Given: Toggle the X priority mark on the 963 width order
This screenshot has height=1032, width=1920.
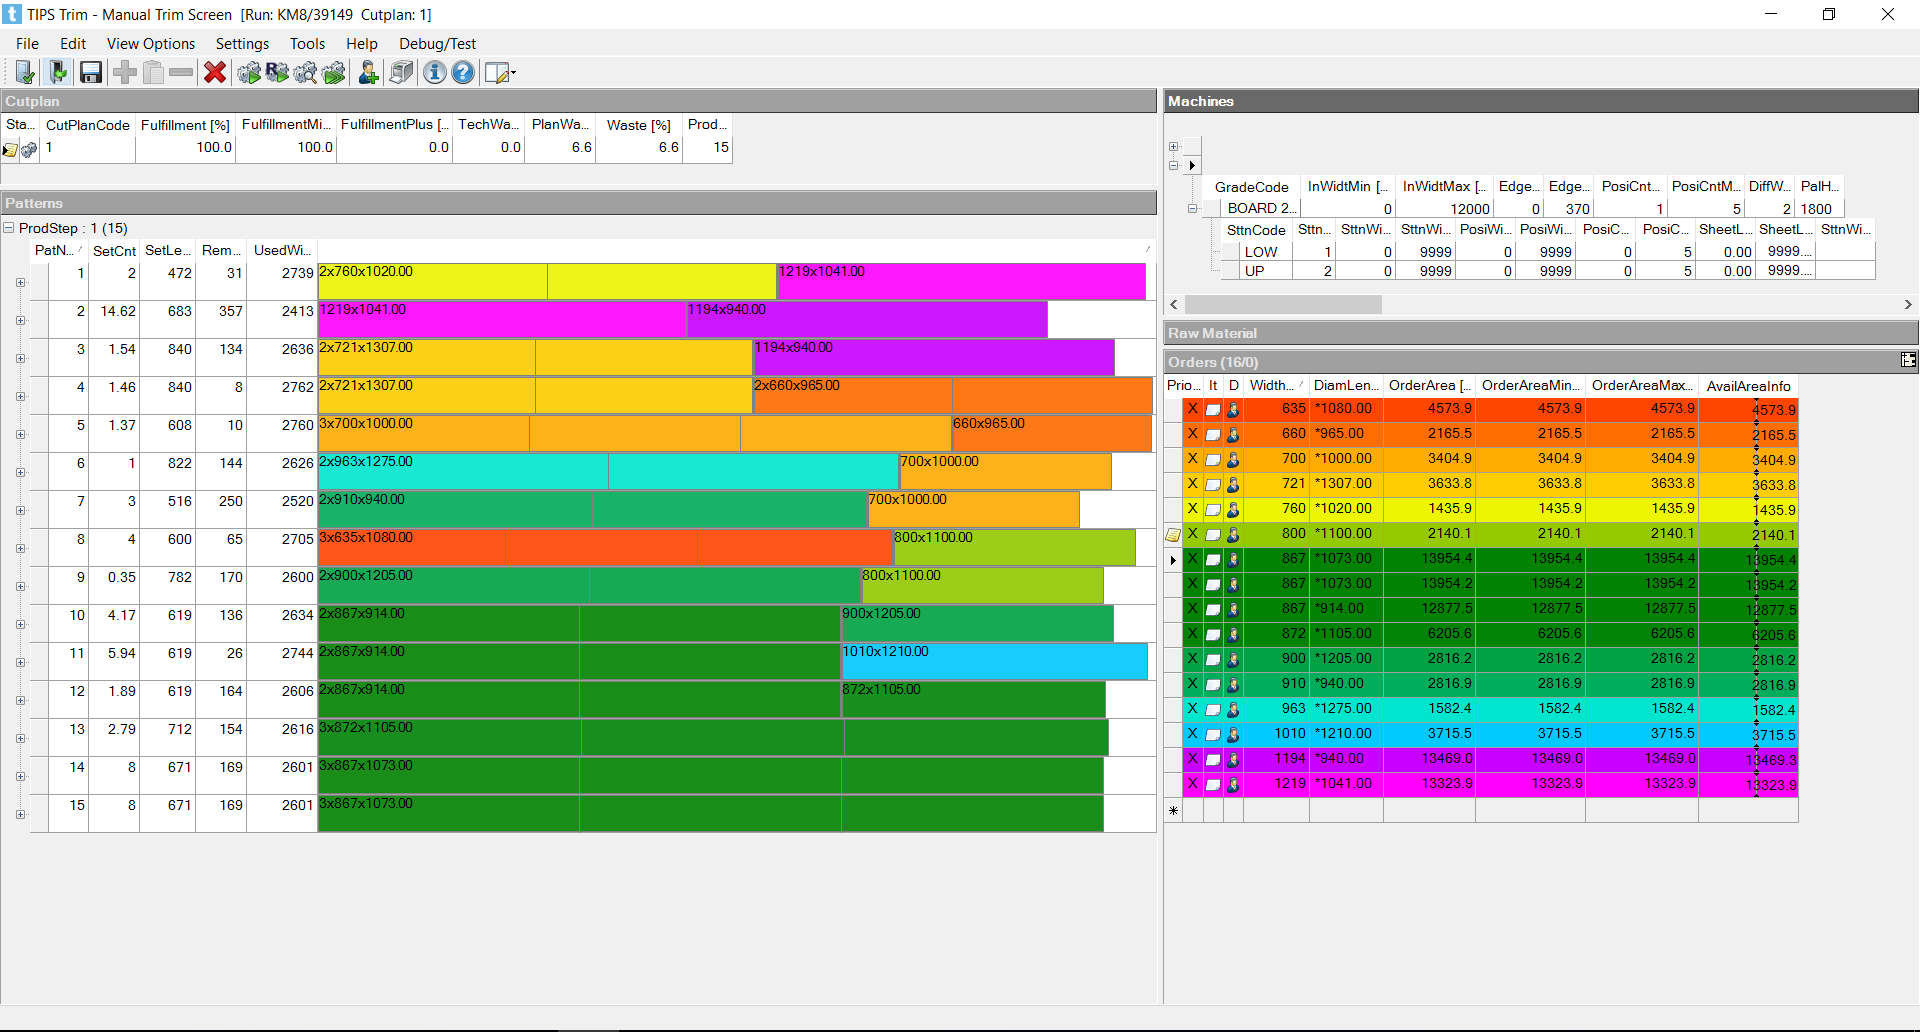Looking at the screenshot, I should pyautogui.click(x=1192, y=709).
